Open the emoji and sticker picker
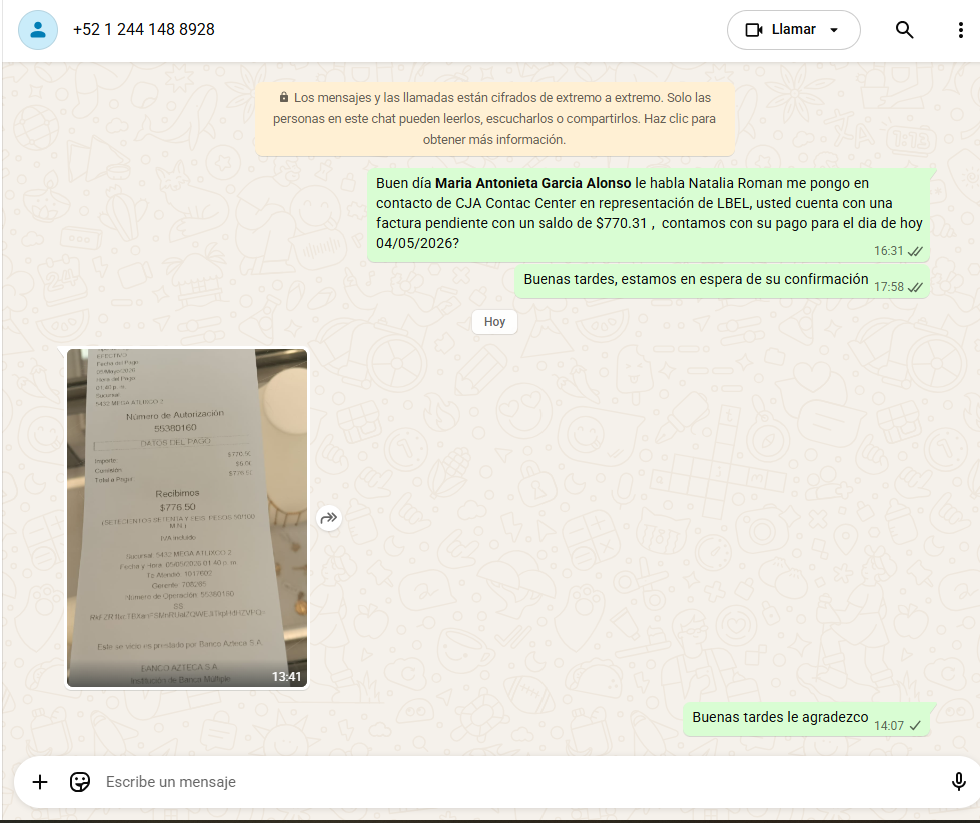Screen dimensions: 980x823 pos(80,782)
